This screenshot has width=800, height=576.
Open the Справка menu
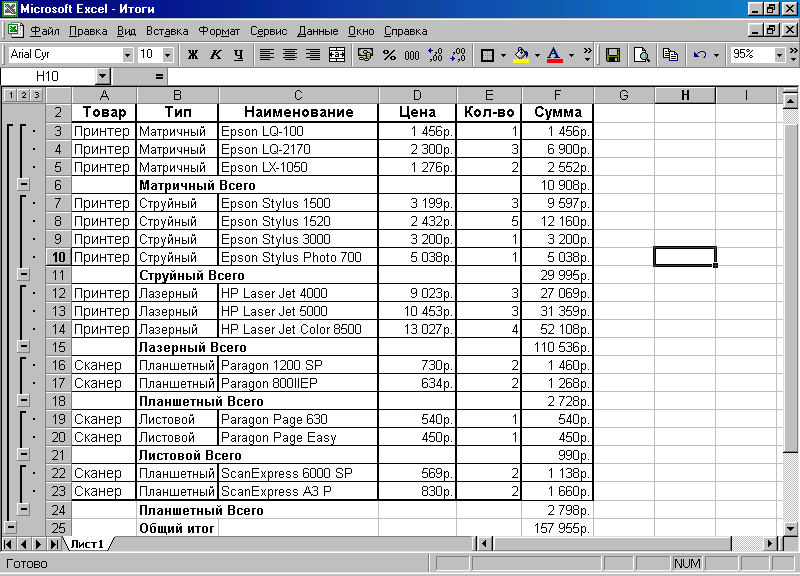coord(406,31)
